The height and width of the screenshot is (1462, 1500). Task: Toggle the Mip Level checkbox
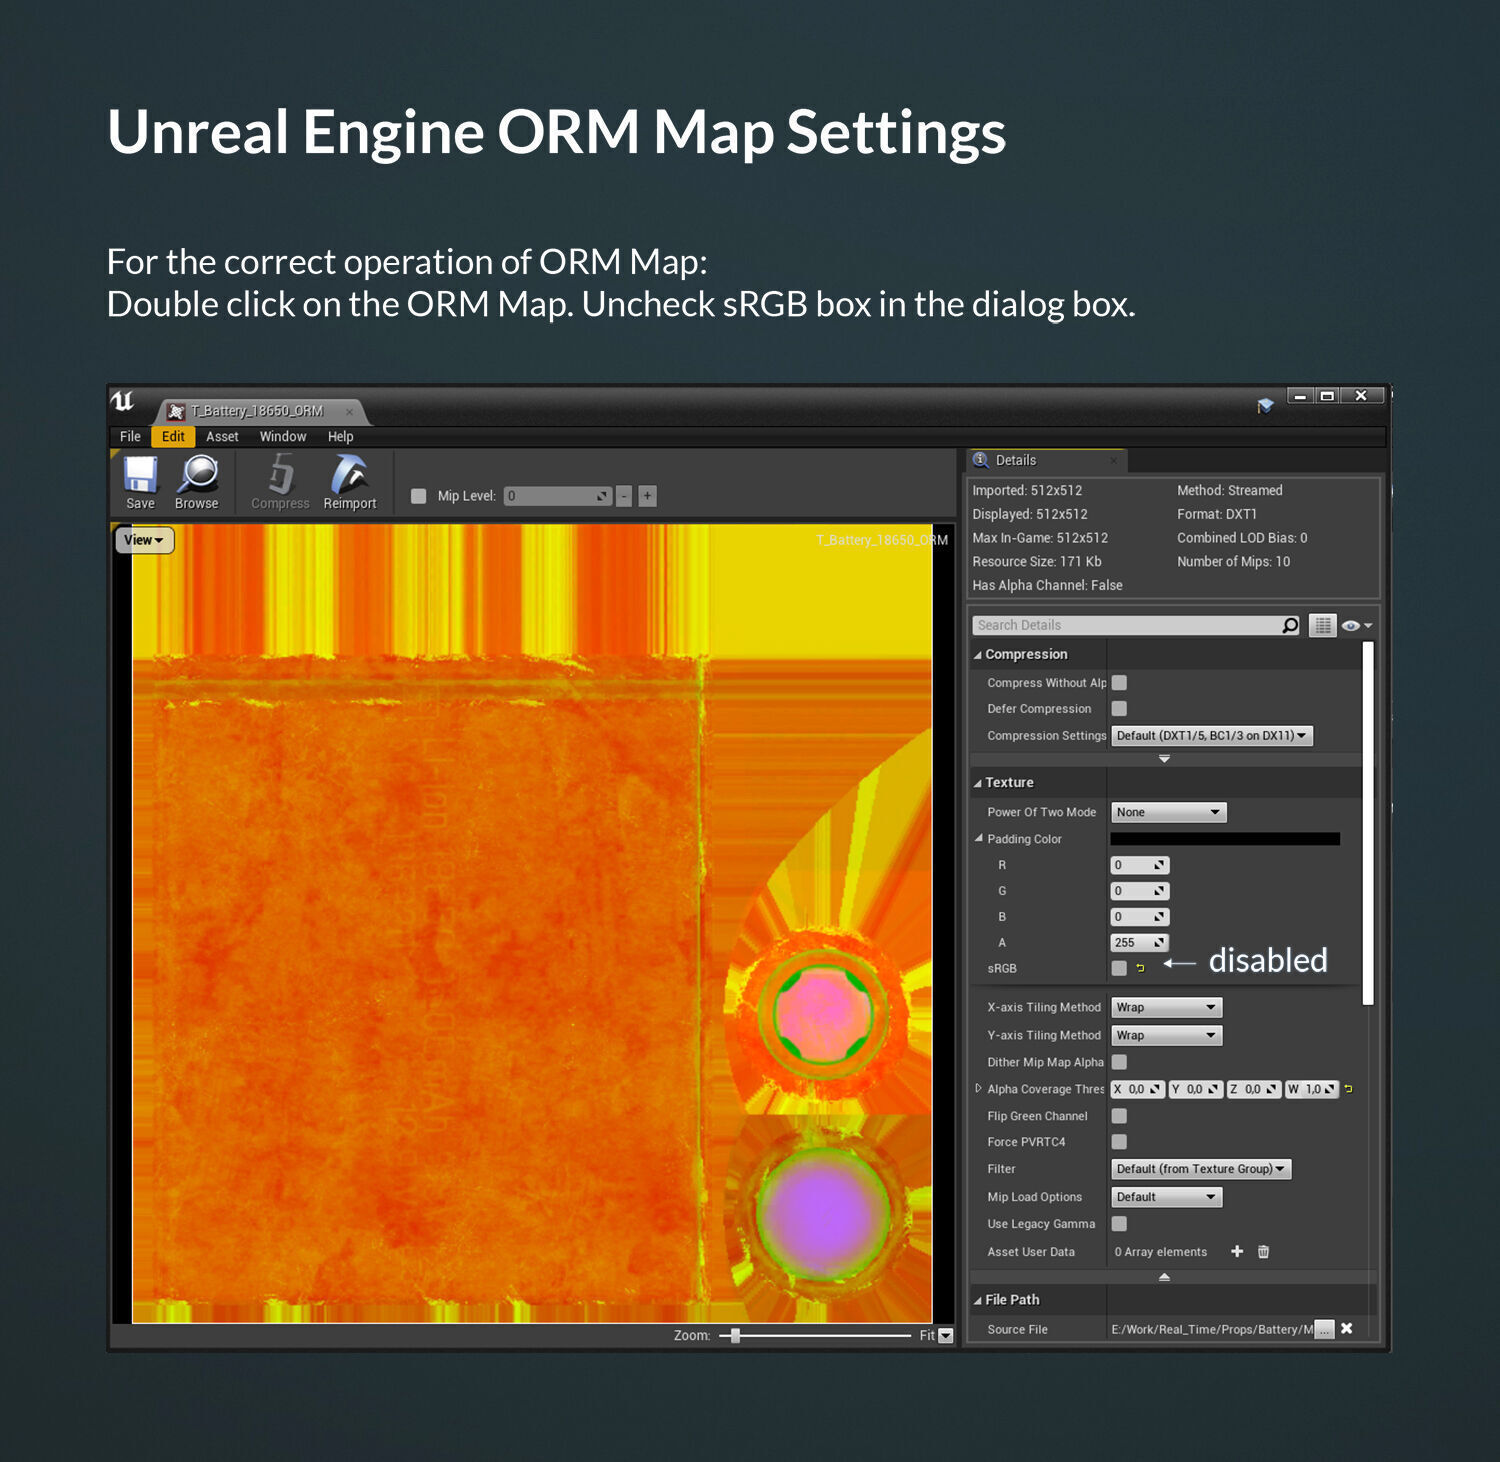pyautogui.click(x=419, y=496)
